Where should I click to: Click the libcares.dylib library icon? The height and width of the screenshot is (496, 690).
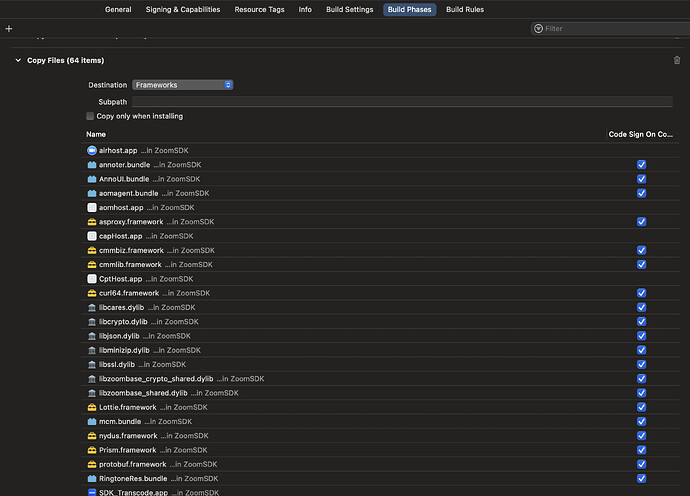pyautogui.click(x=92, y=308)
